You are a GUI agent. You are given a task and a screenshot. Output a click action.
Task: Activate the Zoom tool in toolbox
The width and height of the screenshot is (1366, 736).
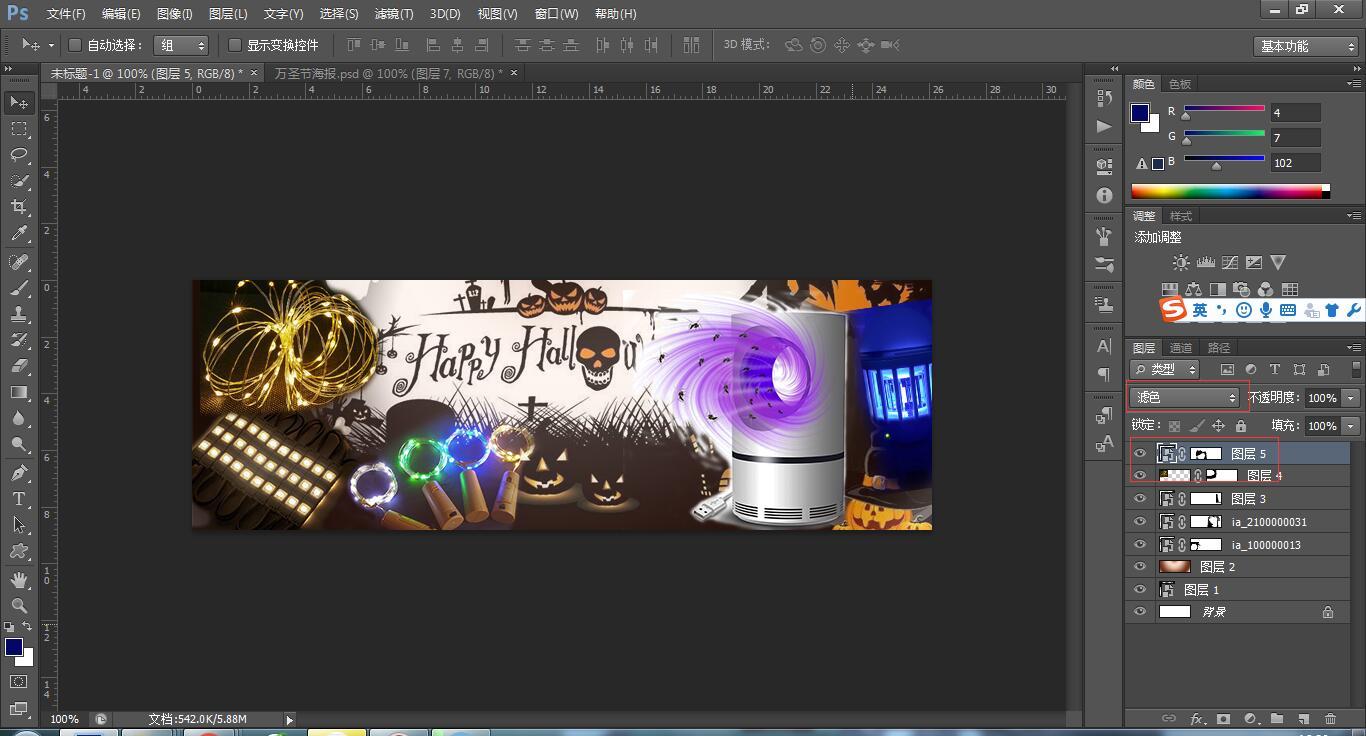pyautogui.click(x=19, y=606)
